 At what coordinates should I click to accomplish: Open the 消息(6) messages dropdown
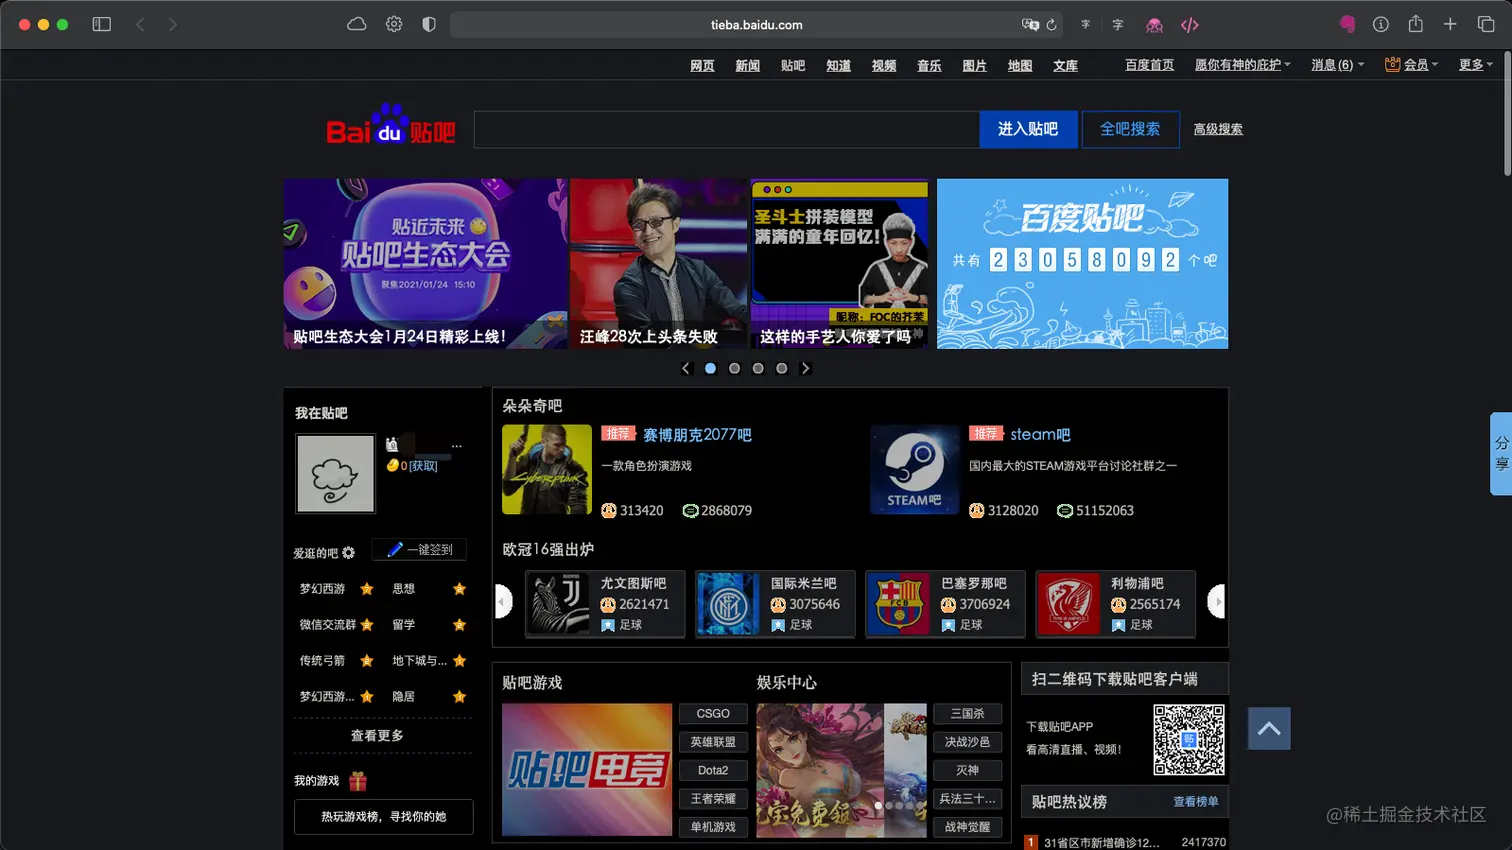1337,65
